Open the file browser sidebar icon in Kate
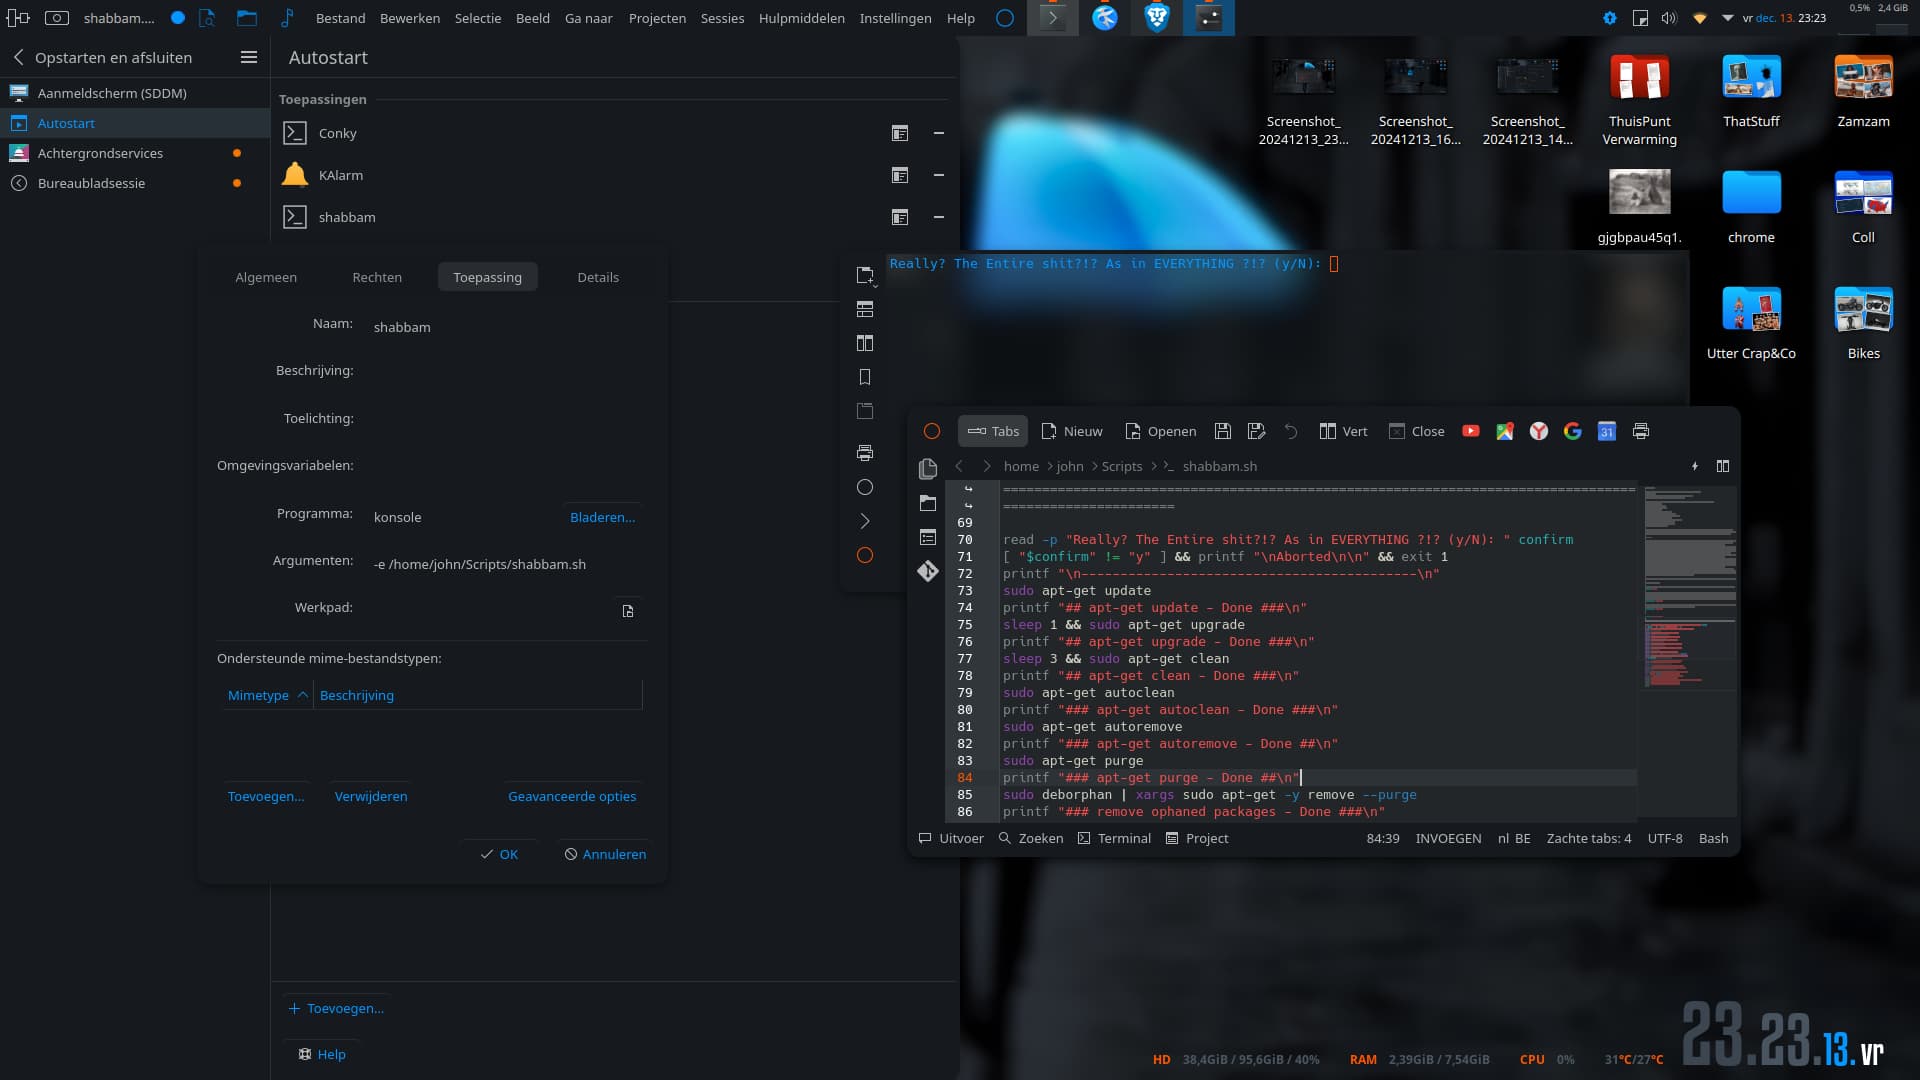Viewport: 1920px width, 1080px height. click(928, 503)
